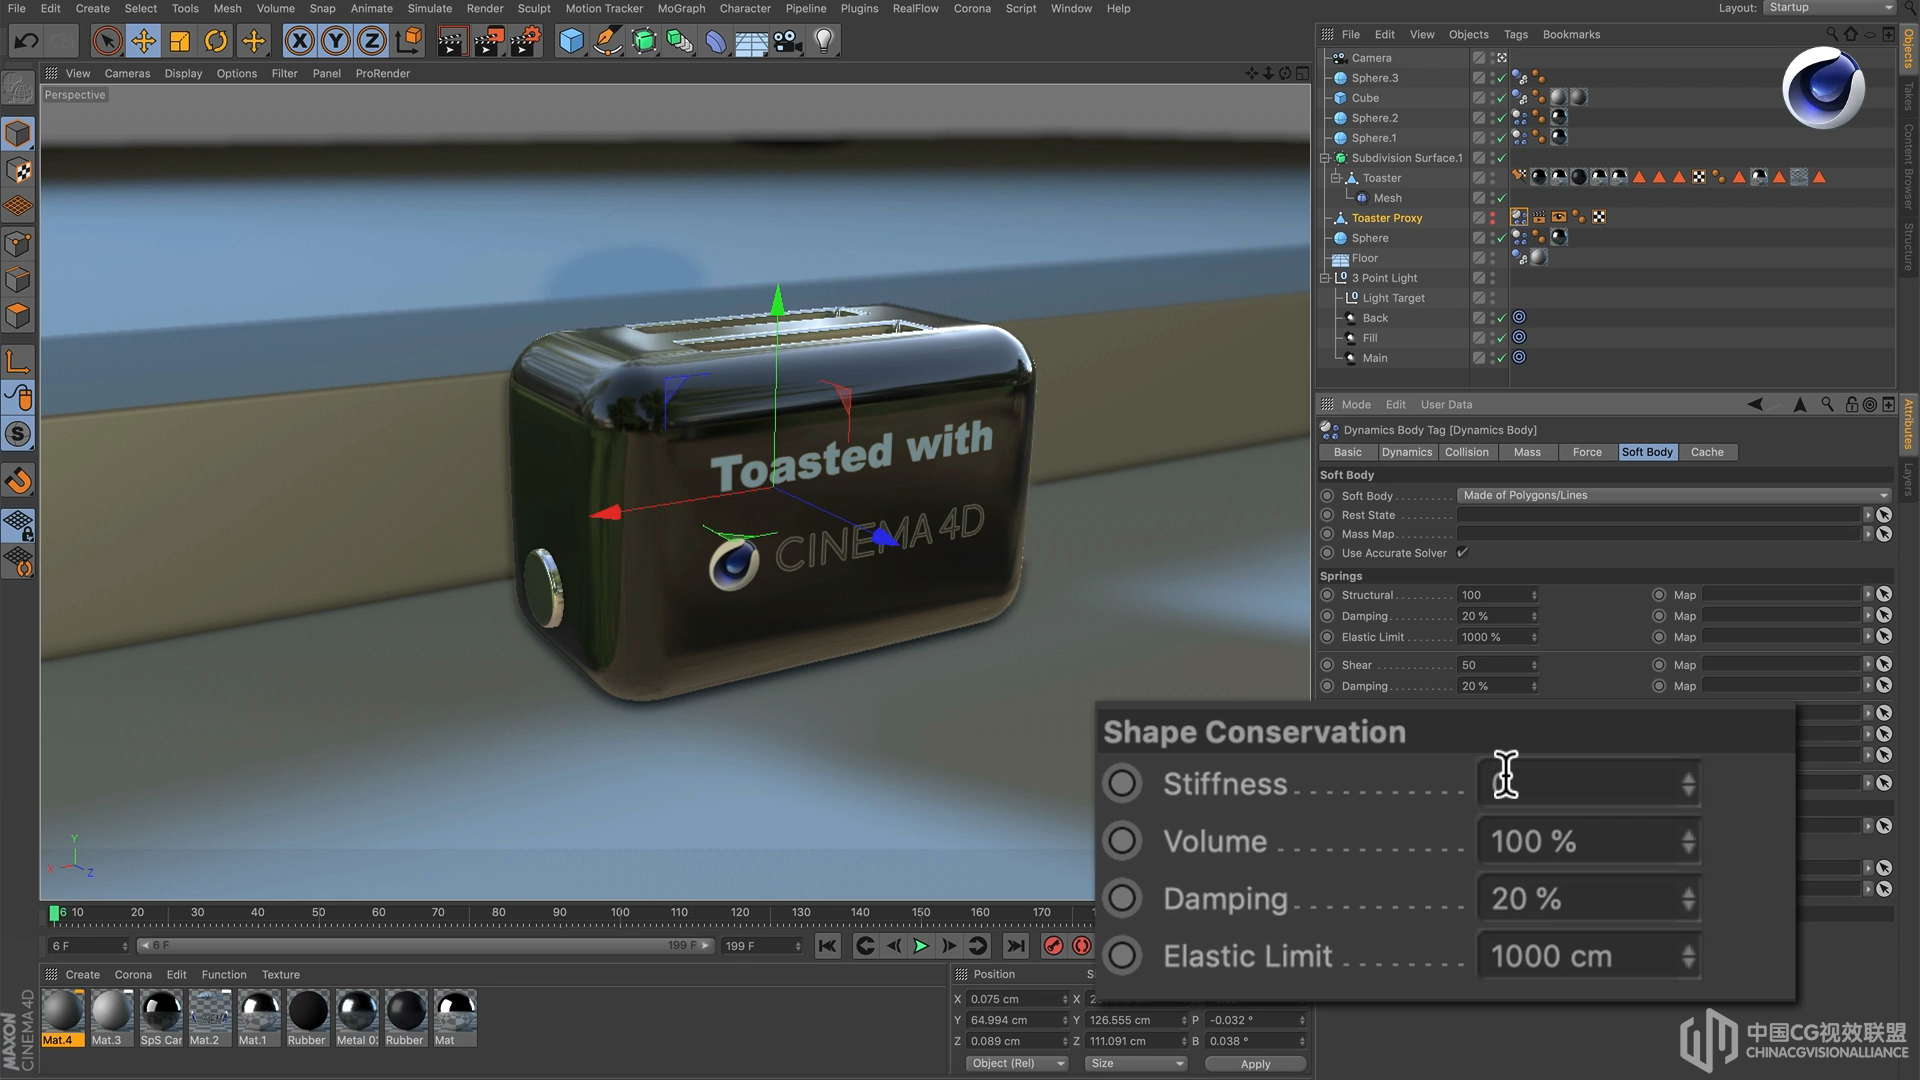Click Mass Map keyframe circle
Viewport: 1920px width, 1080px height.
pos(1327,534)
